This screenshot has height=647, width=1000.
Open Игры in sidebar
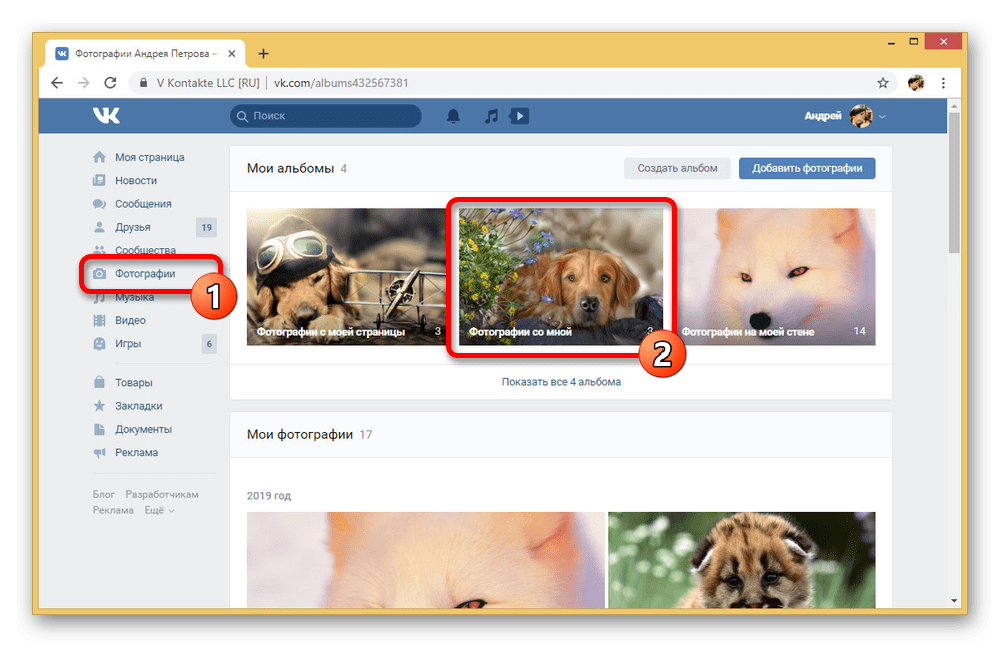[128, 343]
